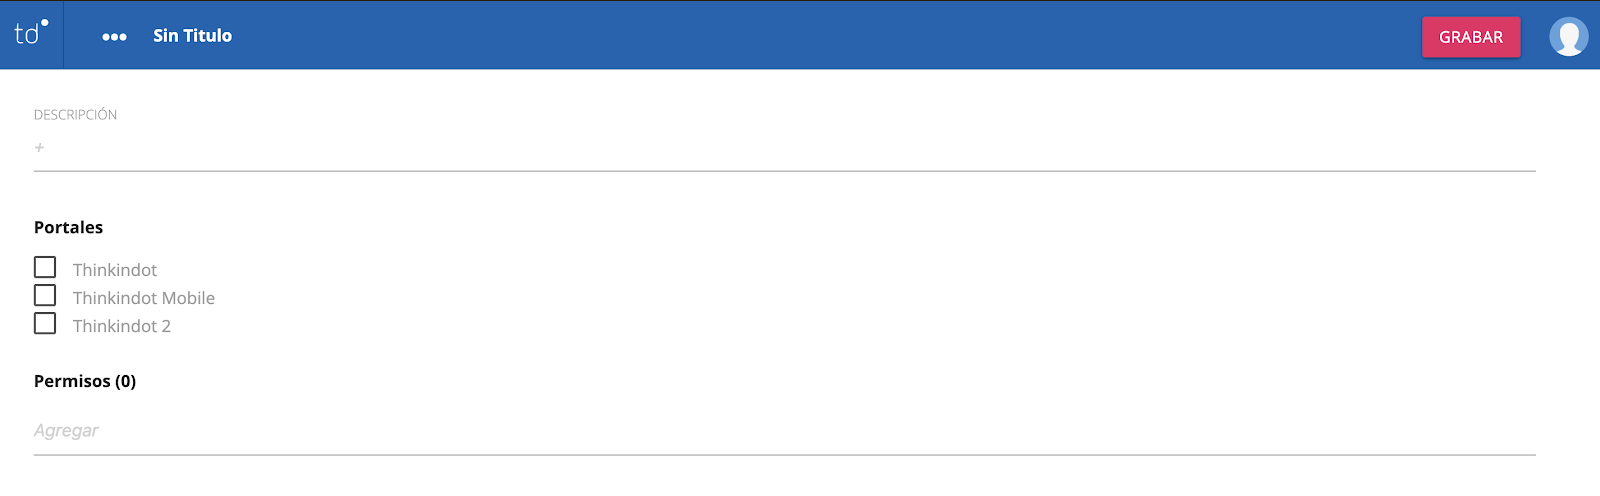
Task: Open the user profile avatar
Action: click(1568, 37)
